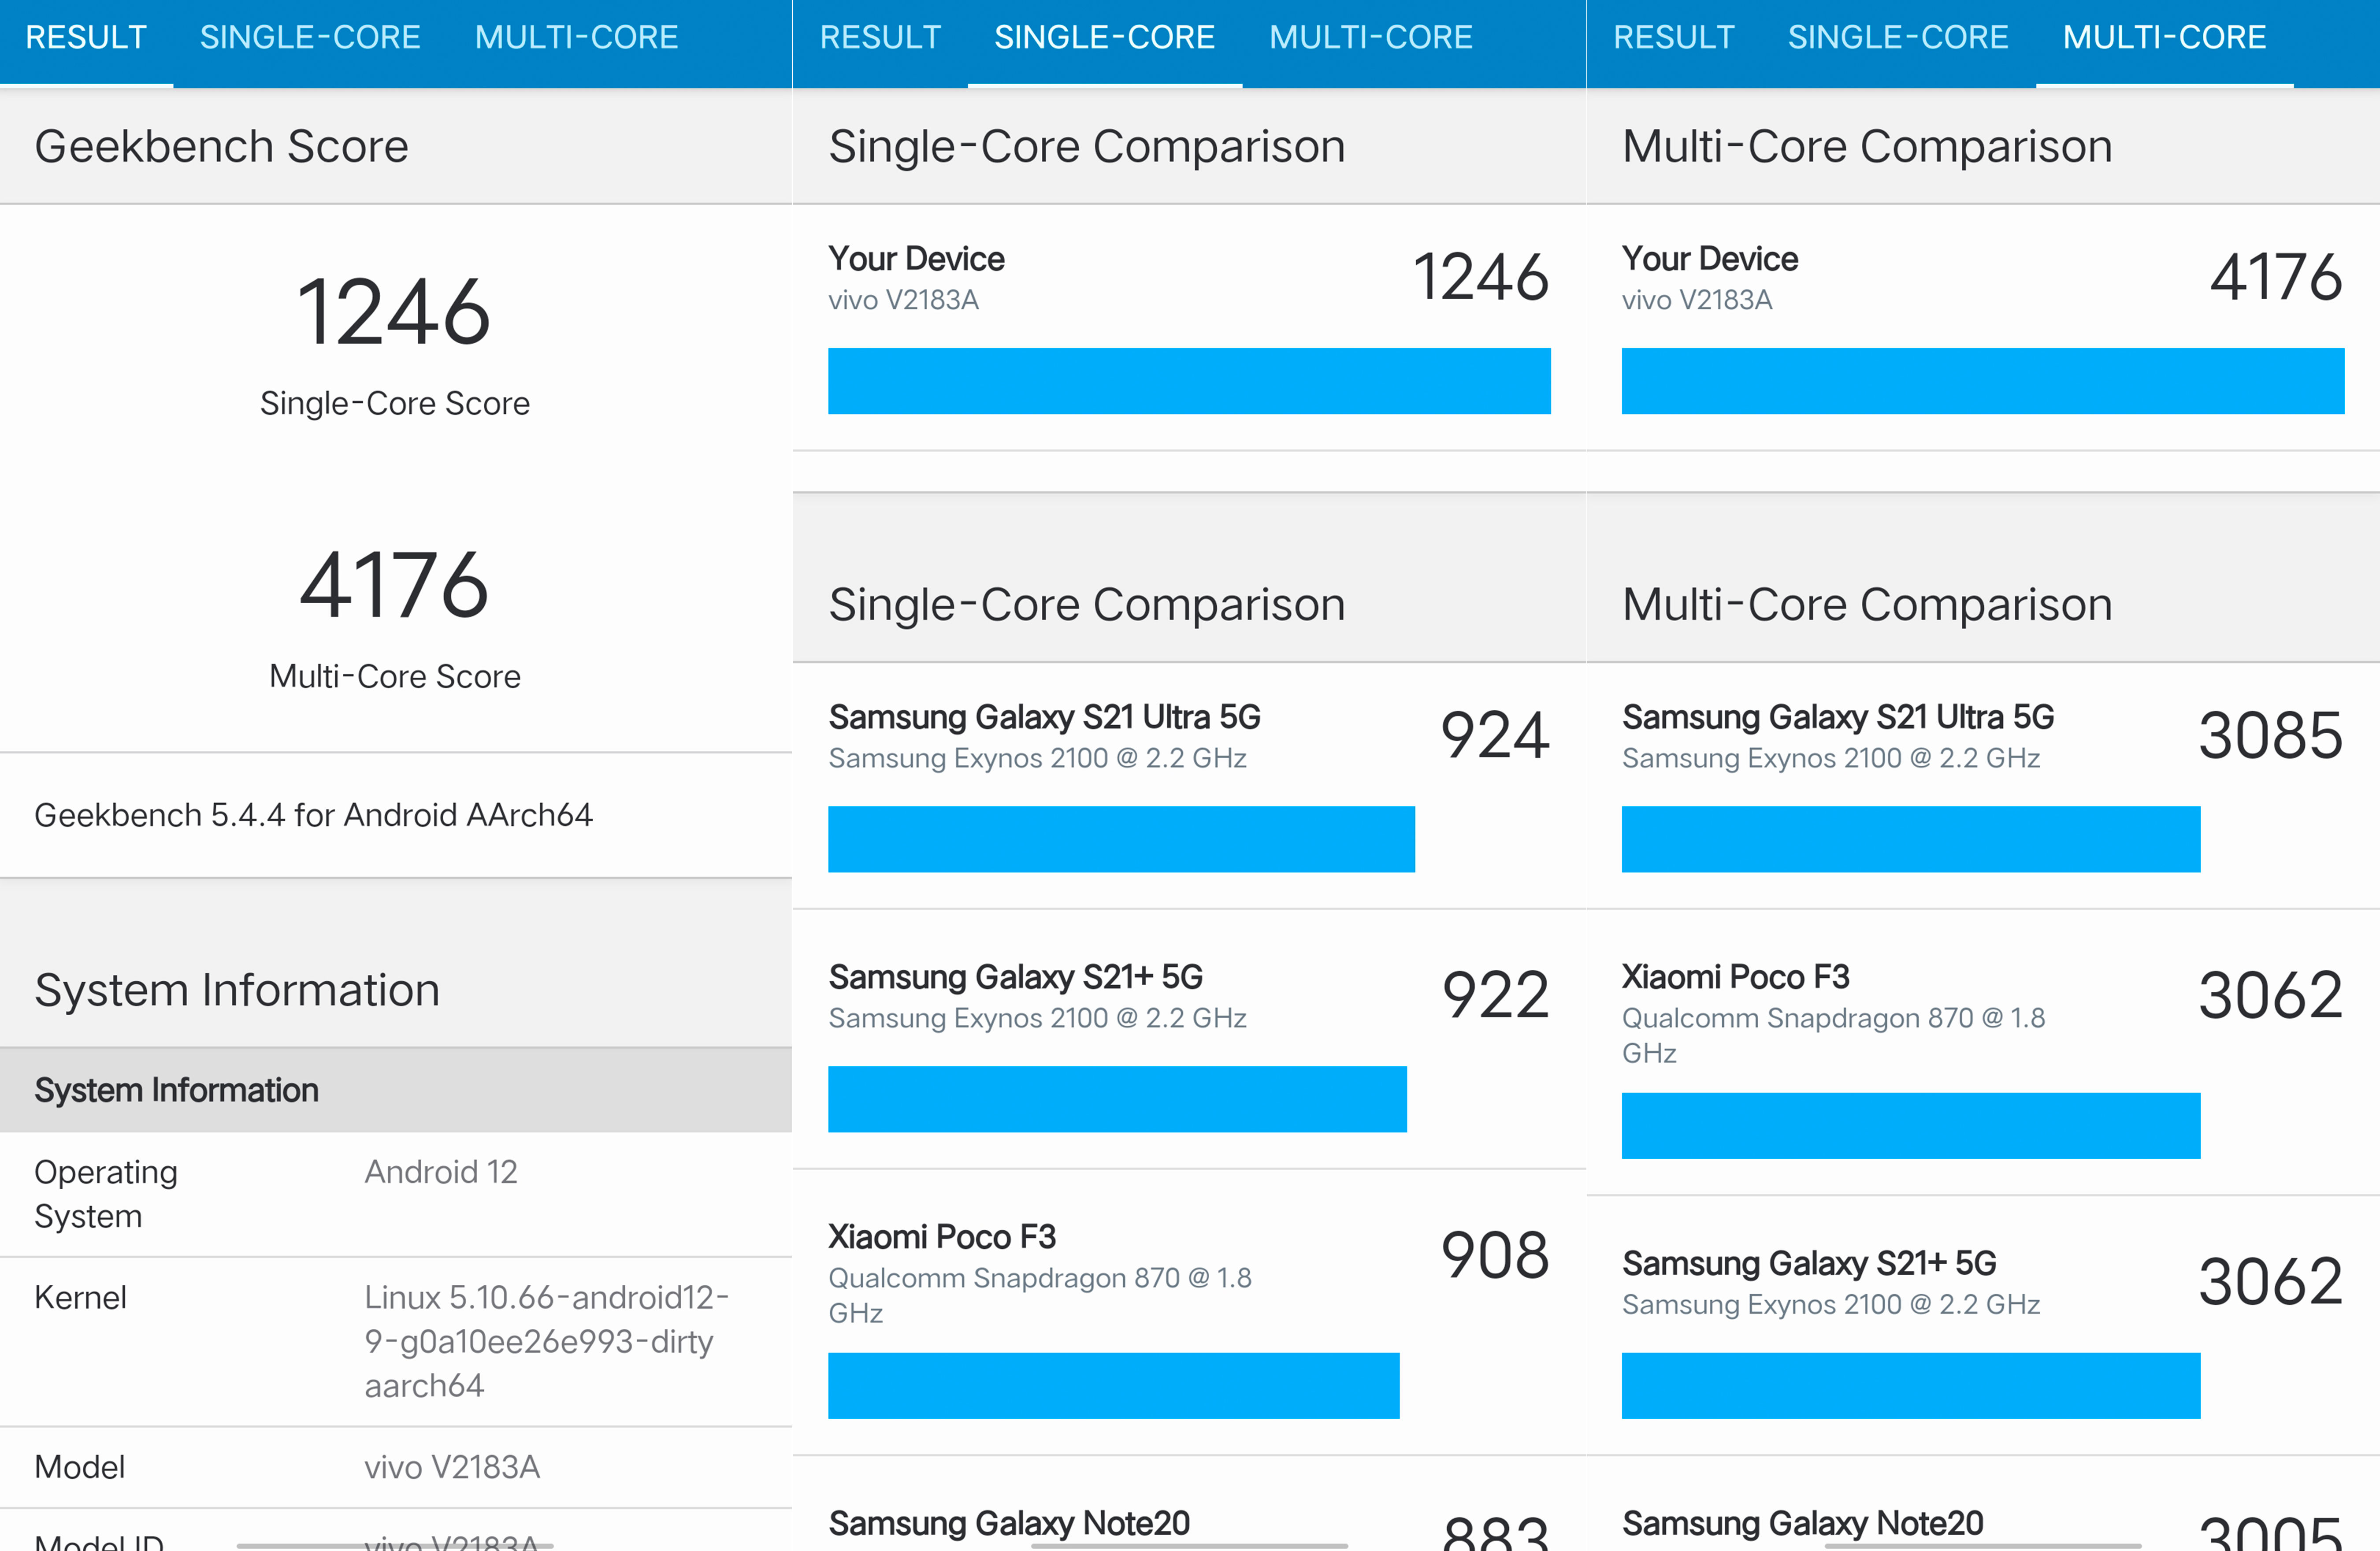Click the score bar for 924 result
The width and height of the screenshot is (2380, 1551).
[x=1121, y=839]
